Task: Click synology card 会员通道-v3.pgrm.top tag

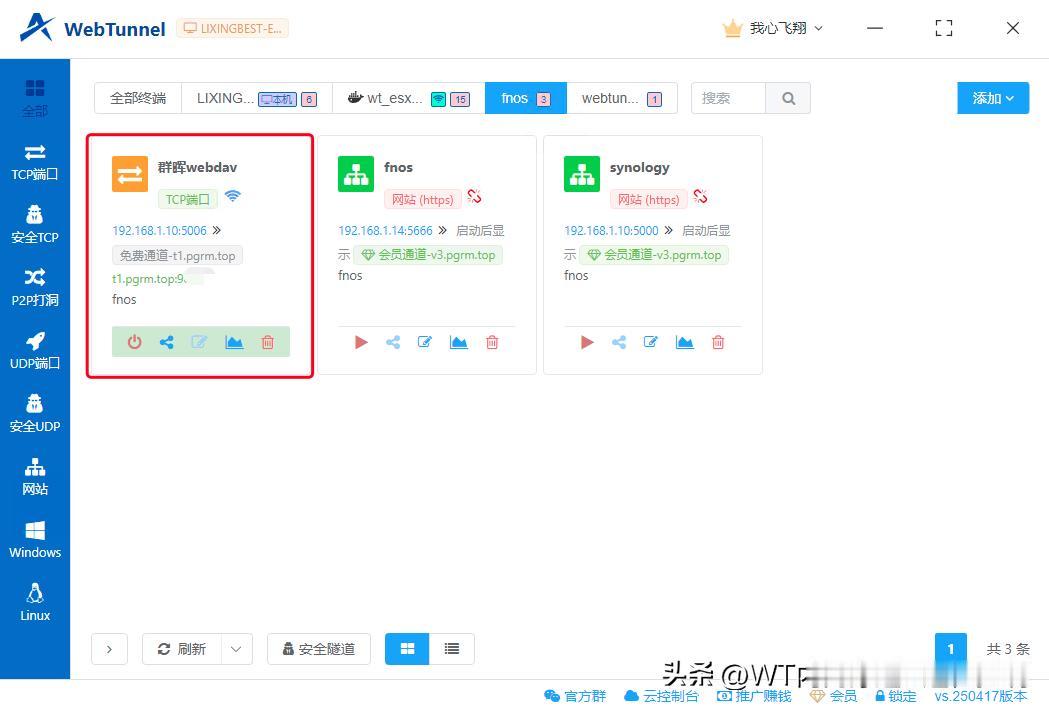Action: pyautogui.click(x=654, y=255)
